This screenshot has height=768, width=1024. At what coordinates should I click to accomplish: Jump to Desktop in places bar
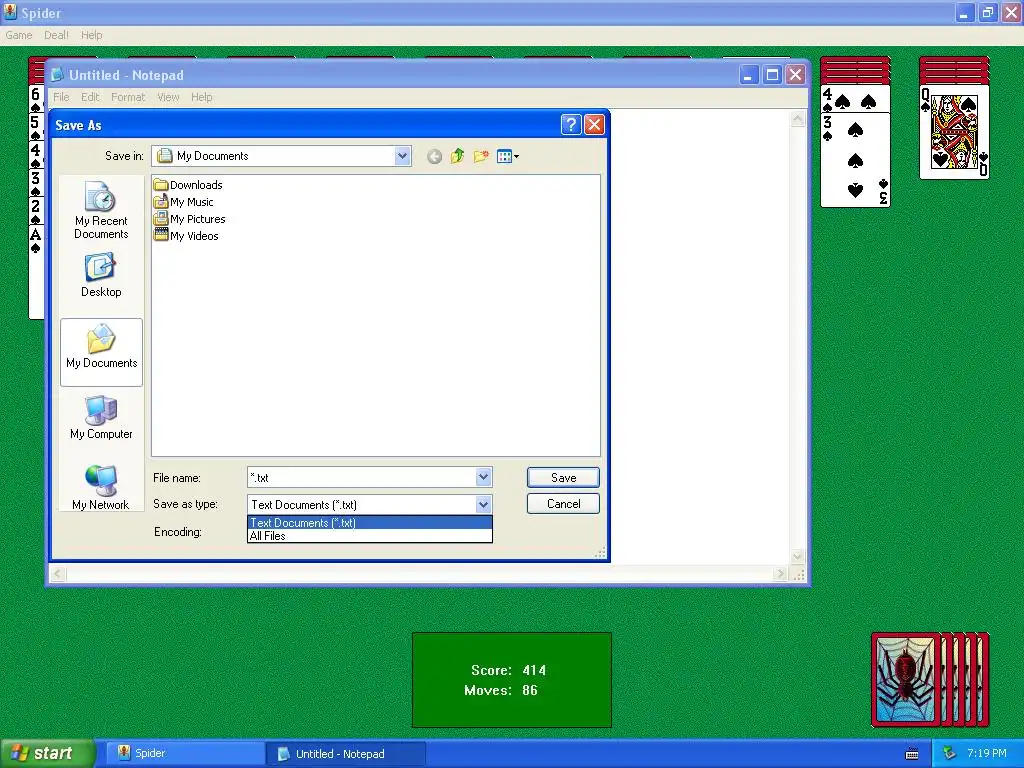(101, 276)
